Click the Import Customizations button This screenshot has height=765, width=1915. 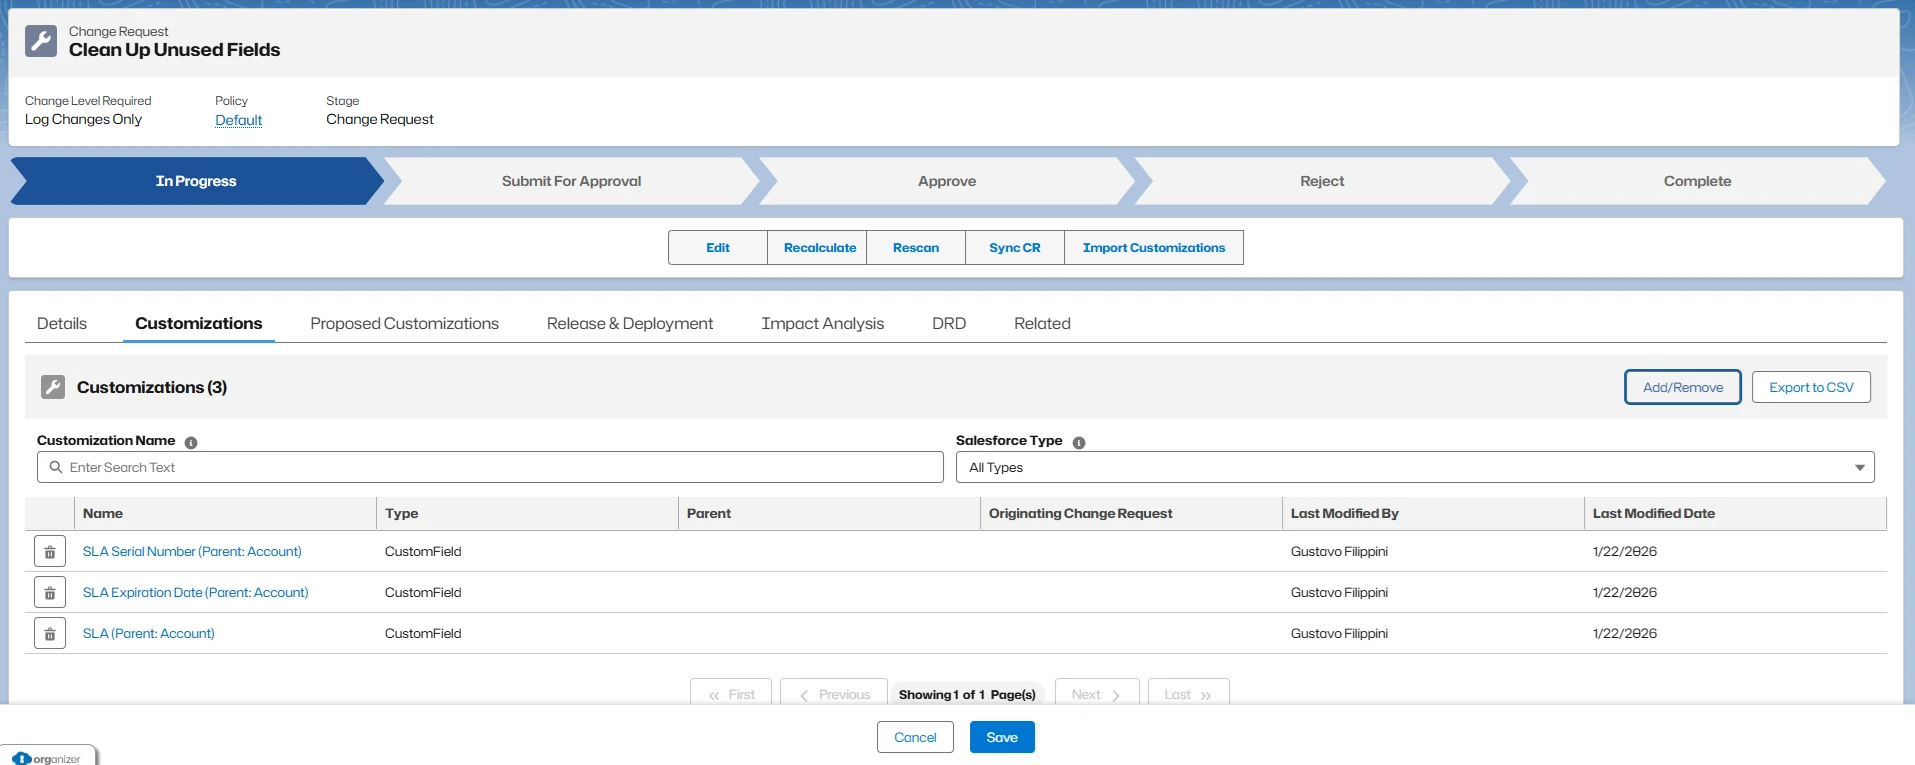click(x=1153, y=248)
